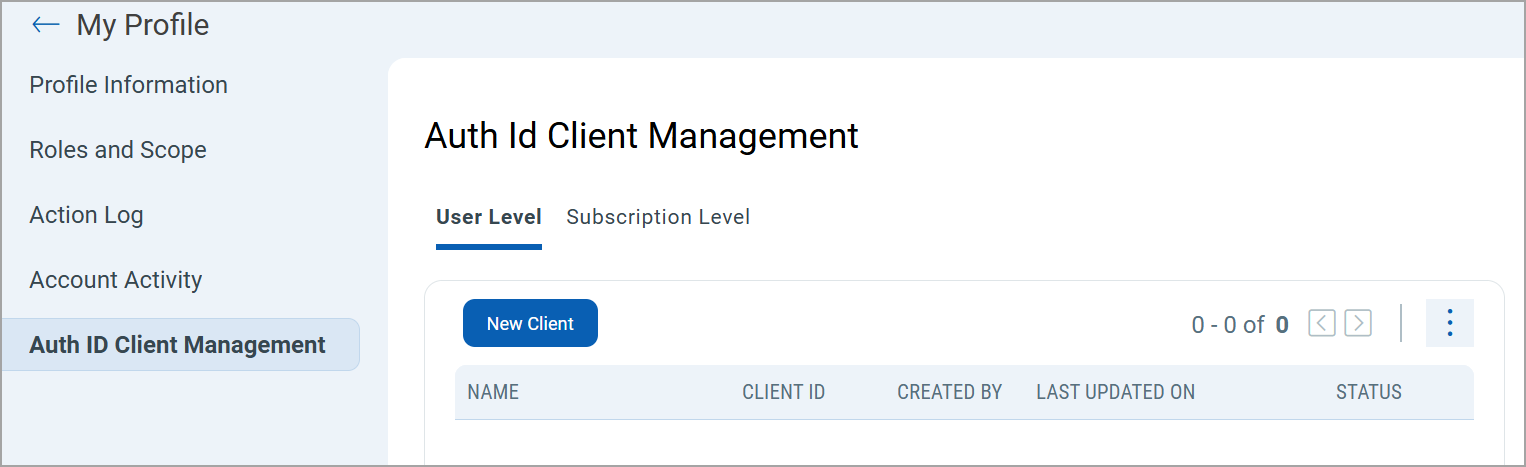Switch to the Subscription Level tab
1526x467 pixels.
pos(658,217)
